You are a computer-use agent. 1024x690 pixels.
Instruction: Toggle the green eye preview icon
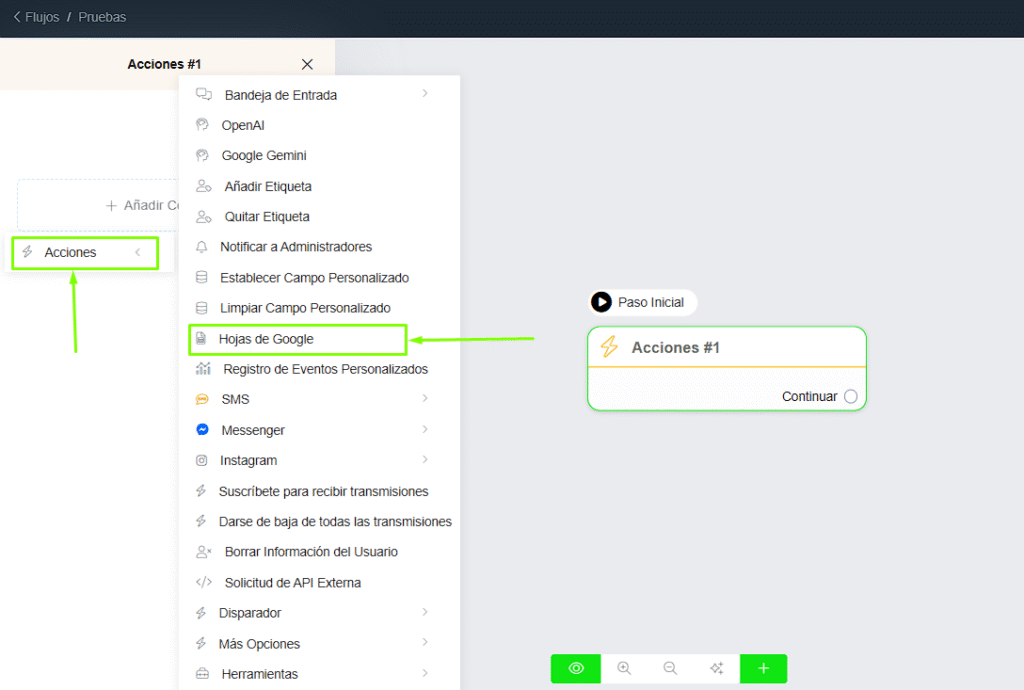(x=575, y=668)
